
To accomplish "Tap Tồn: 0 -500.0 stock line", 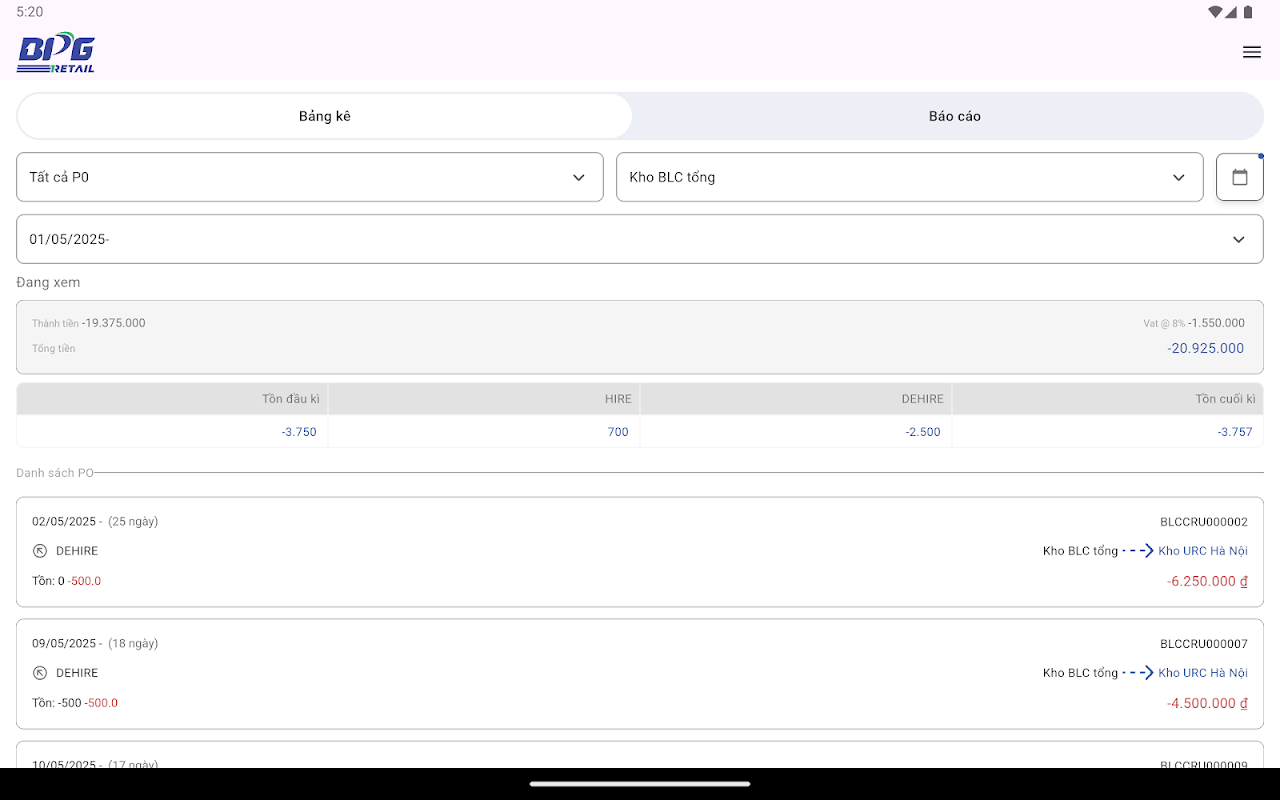I will [66, 581].
